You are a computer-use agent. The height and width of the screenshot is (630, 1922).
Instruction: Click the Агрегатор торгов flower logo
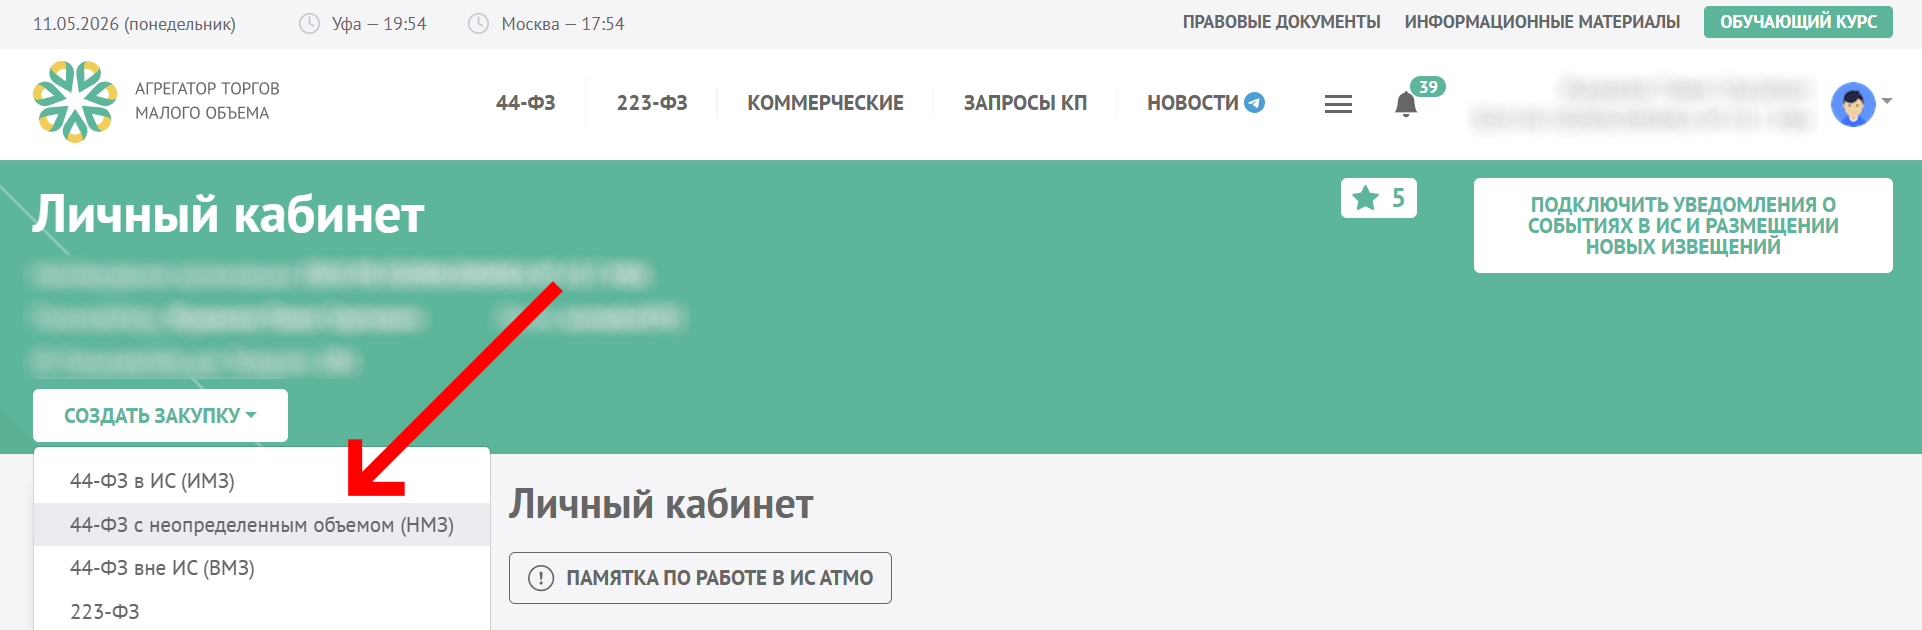75,101
